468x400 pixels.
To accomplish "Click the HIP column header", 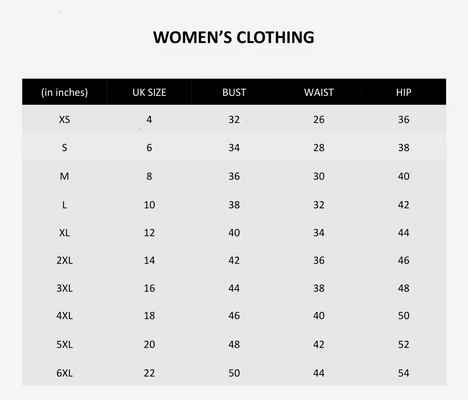I will (403, 92).
